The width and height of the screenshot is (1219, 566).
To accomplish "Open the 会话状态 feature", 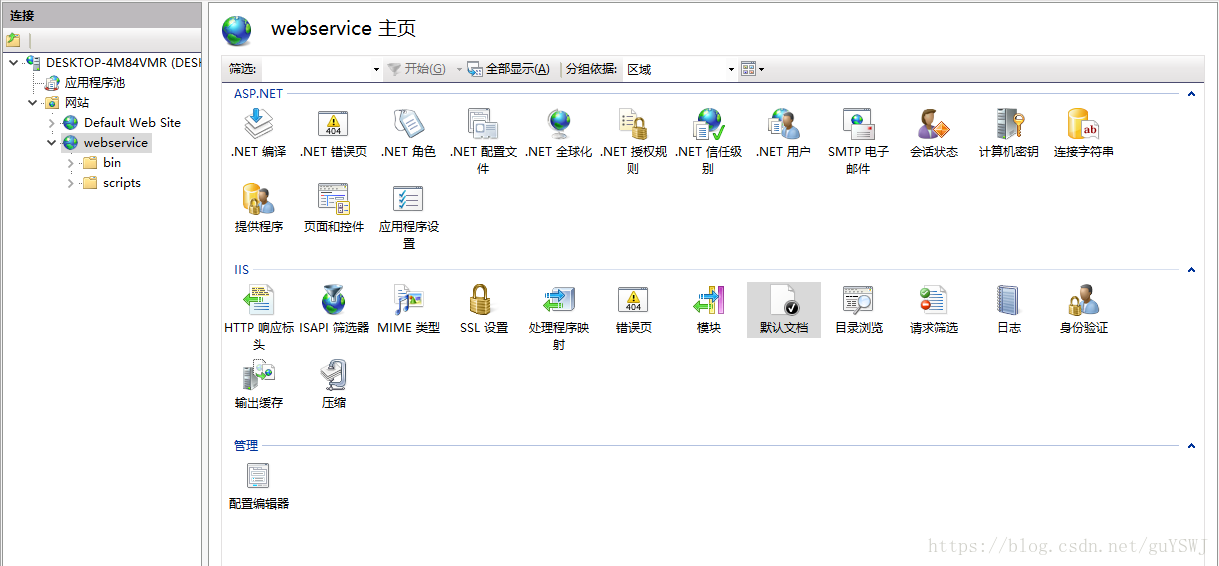I will (x=933, y=134).
